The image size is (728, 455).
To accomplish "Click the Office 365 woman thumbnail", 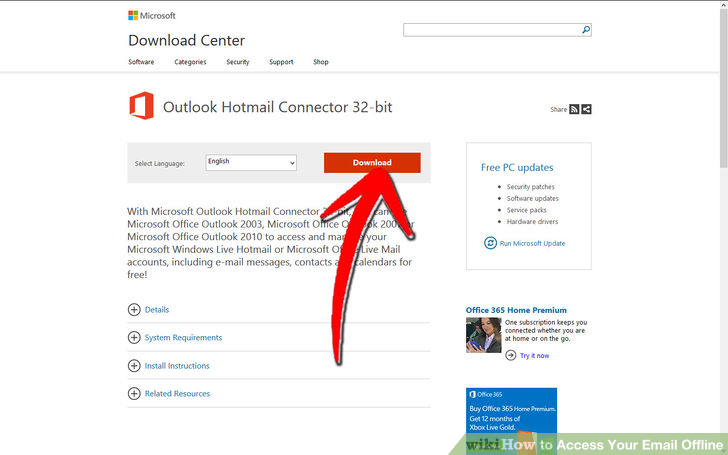I will [x=484, y=335].
